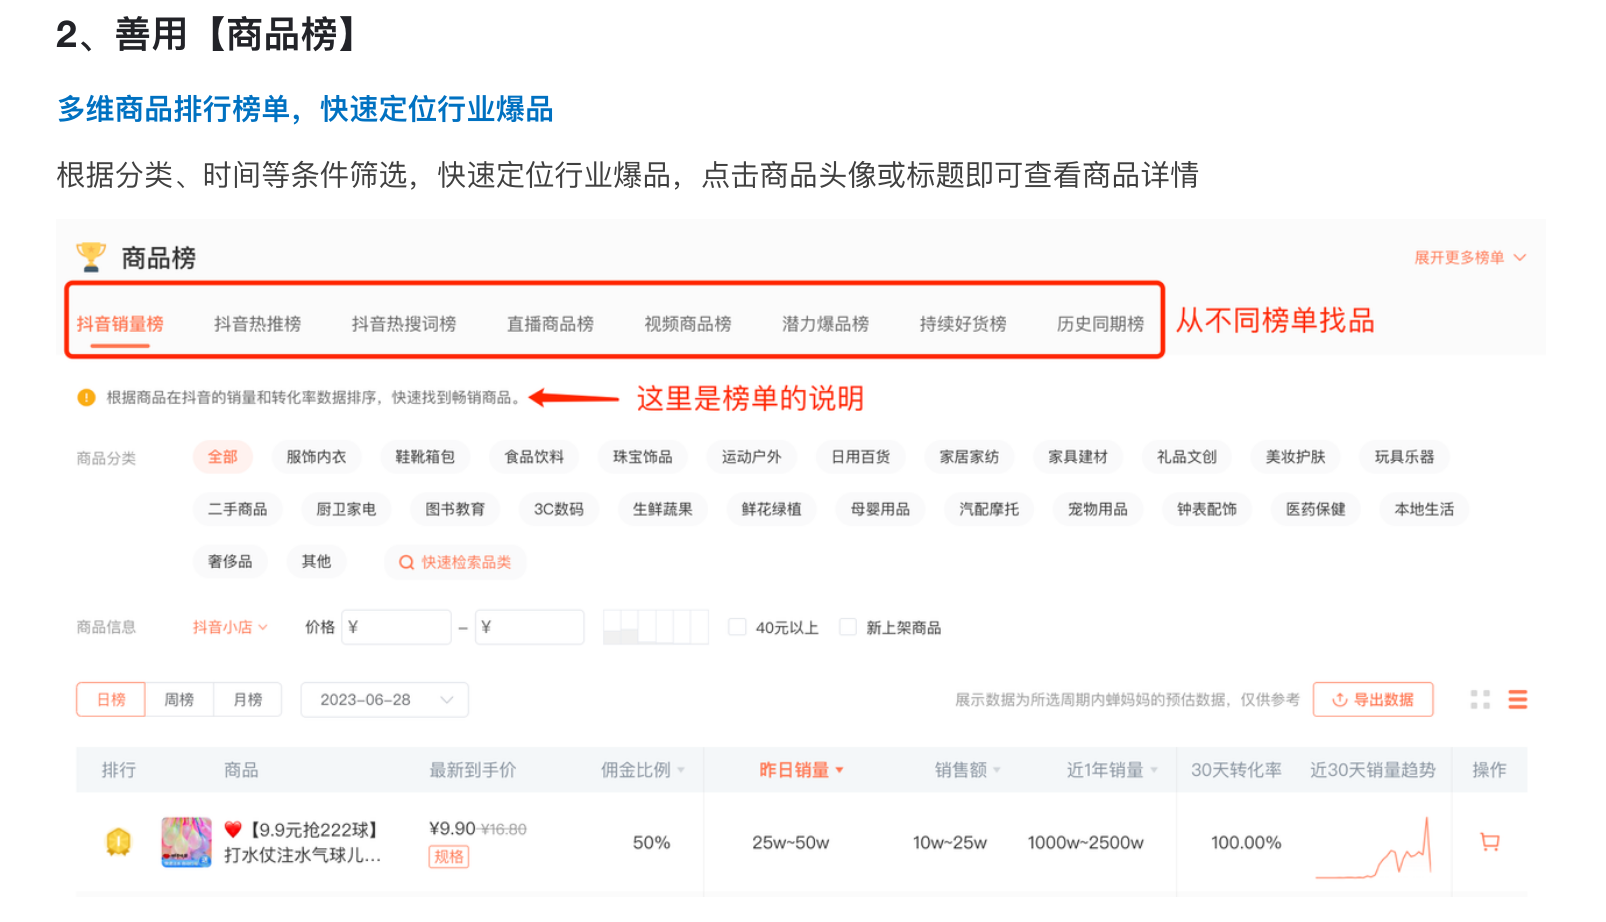This screenshot has width=1606, height=922.
Task: Click the orange info icon before the ranking description
Action: coord(86,398)
